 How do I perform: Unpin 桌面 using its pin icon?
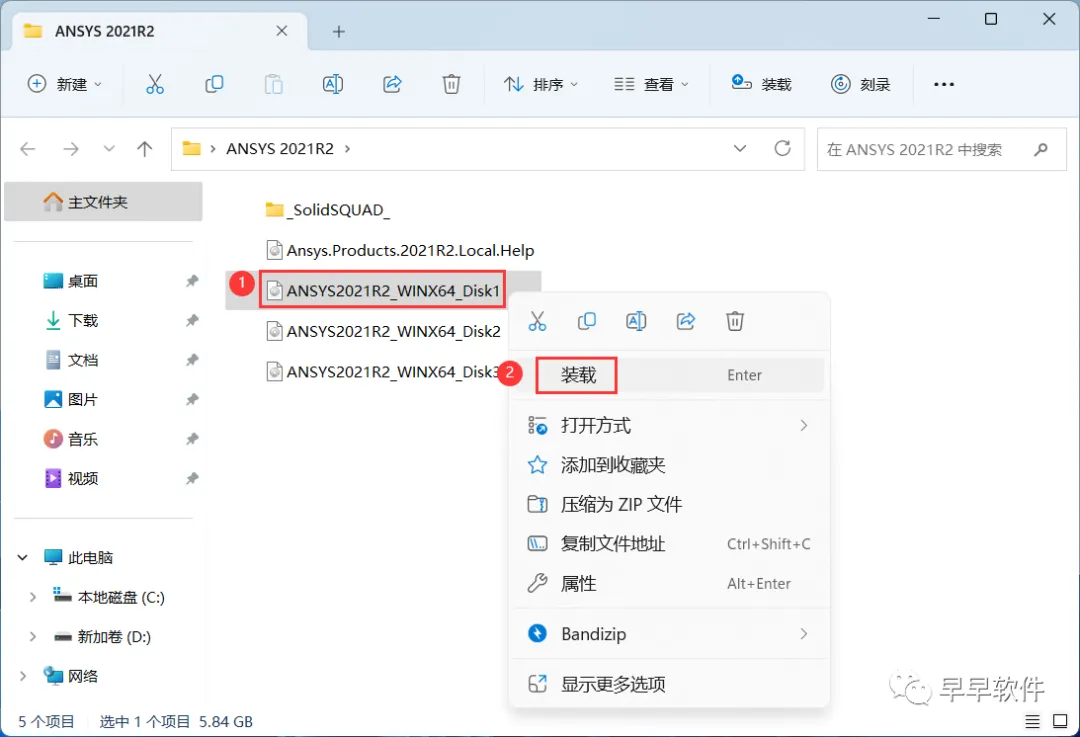coord(192,281)
